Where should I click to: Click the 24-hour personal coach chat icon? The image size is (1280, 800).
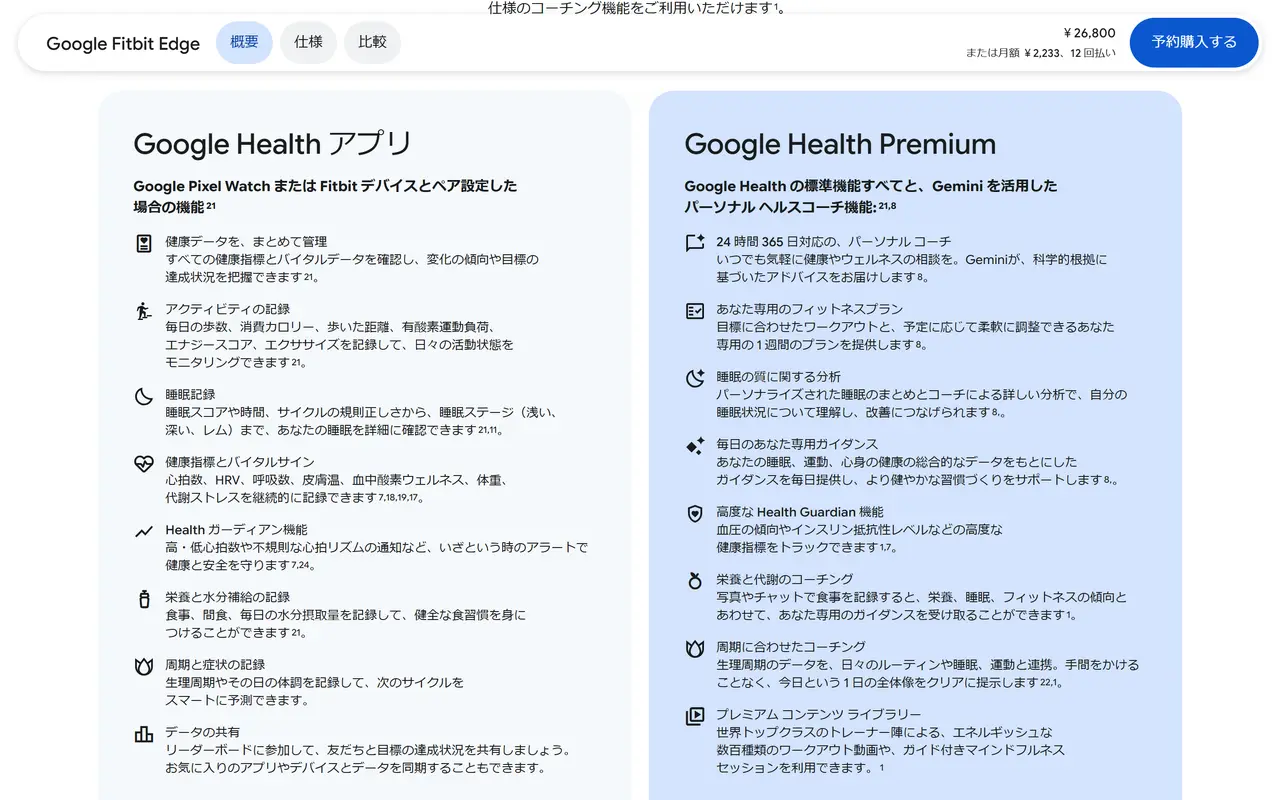(x=695, y=243)
